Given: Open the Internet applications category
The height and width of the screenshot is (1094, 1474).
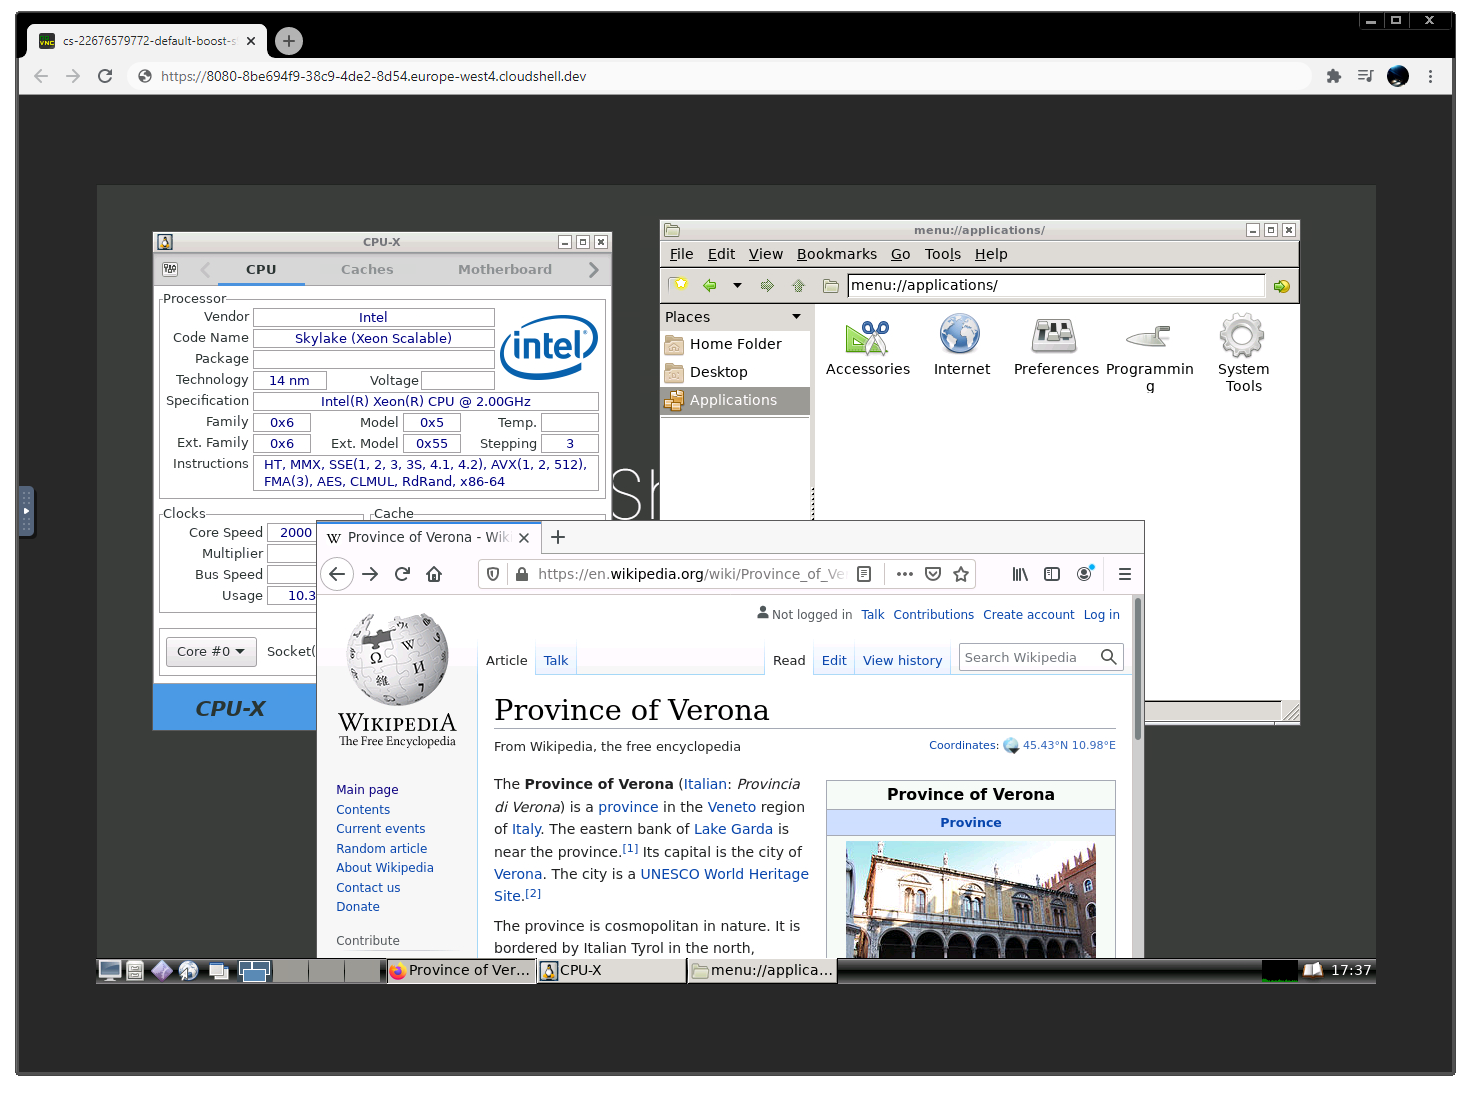Looking at the screenshot, I should (961, 347).
